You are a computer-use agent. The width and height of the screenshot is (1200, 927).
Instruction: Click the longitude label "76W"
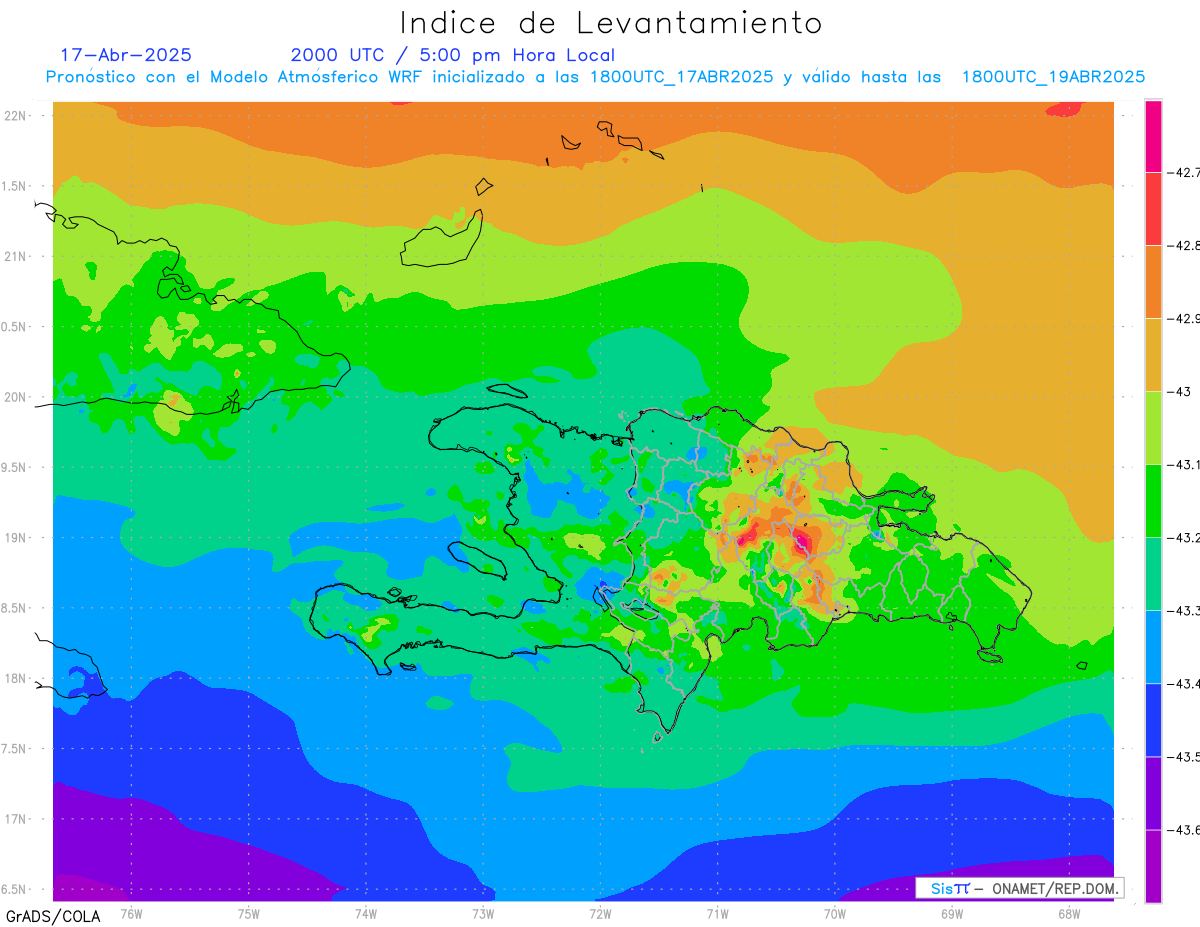point(131,915)
